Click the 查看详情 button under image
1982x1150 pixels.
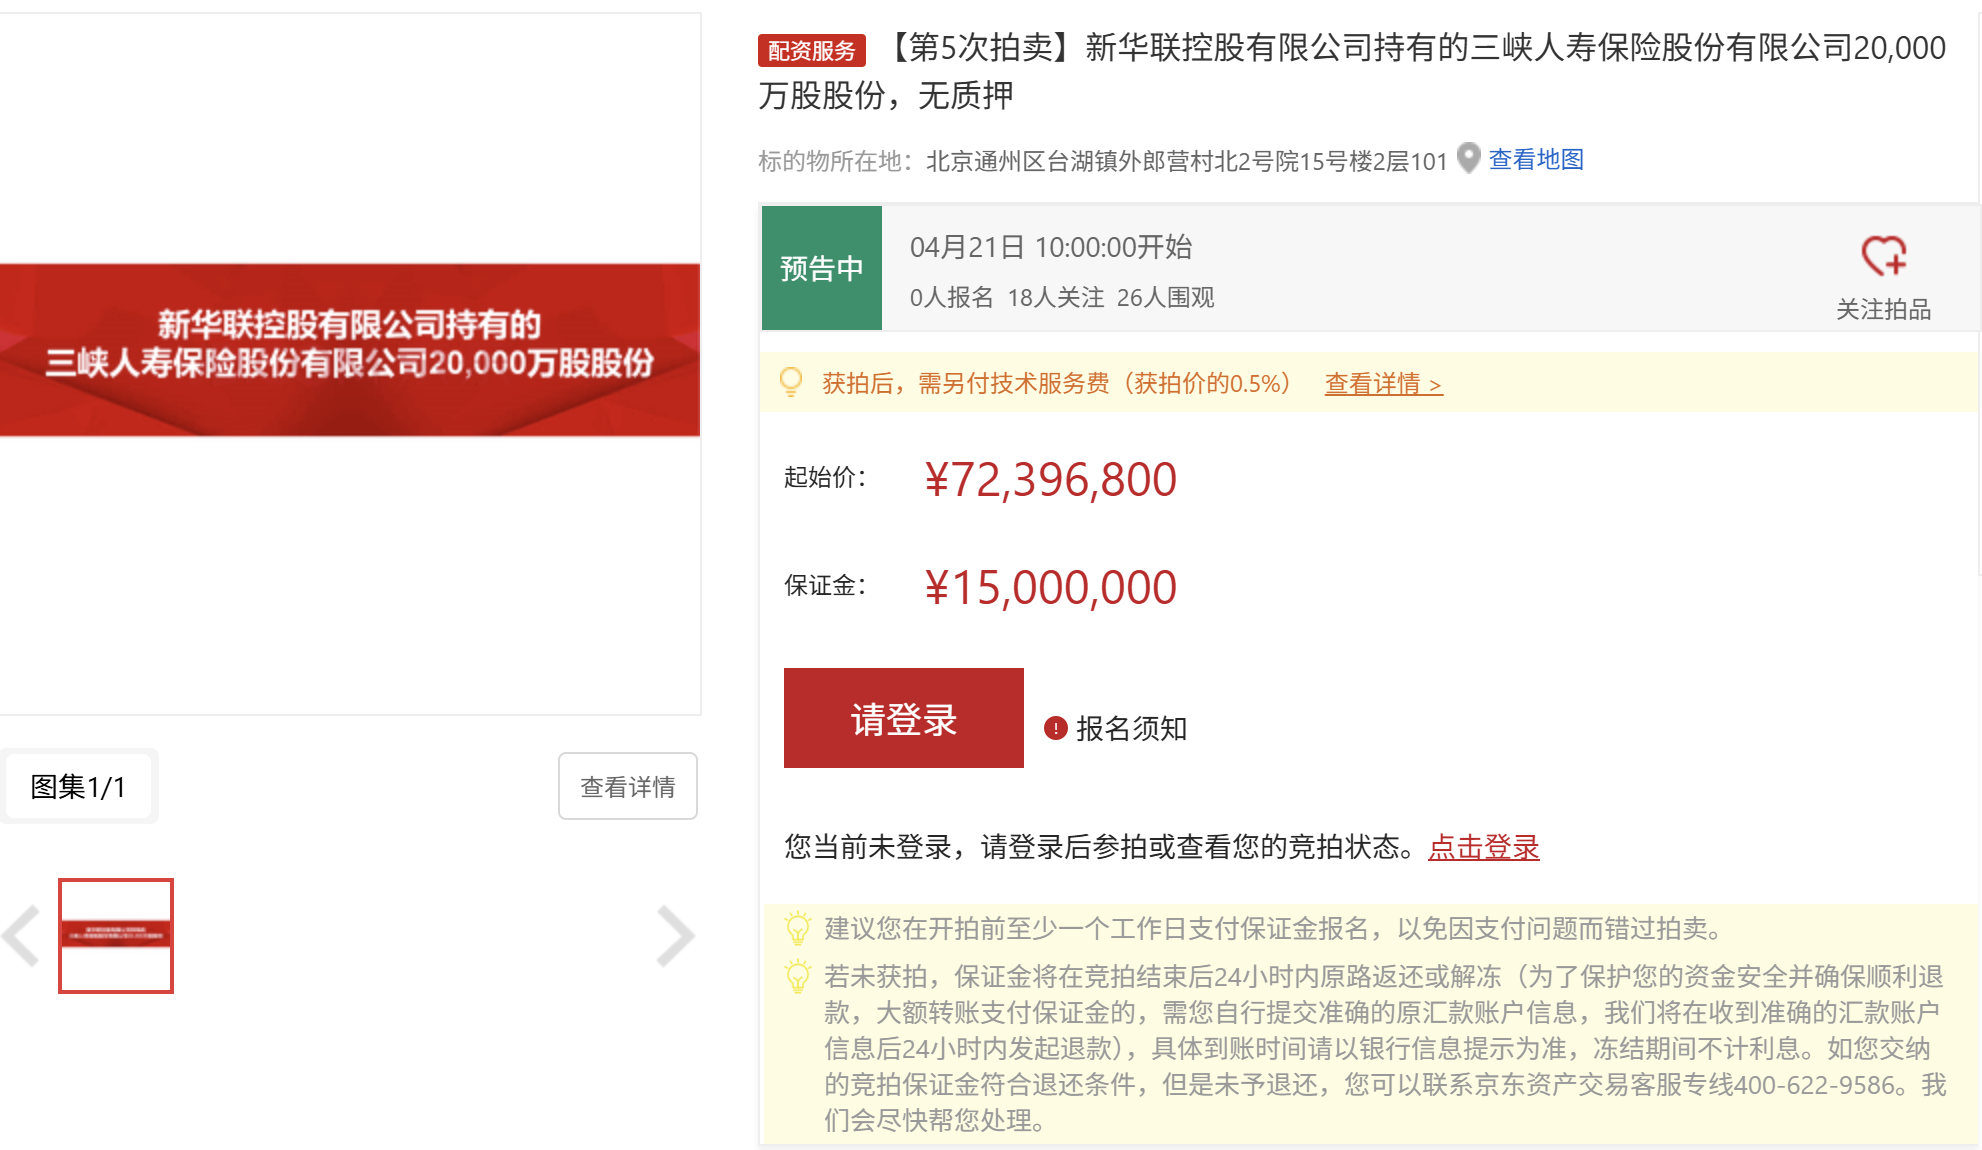[627, 787]
